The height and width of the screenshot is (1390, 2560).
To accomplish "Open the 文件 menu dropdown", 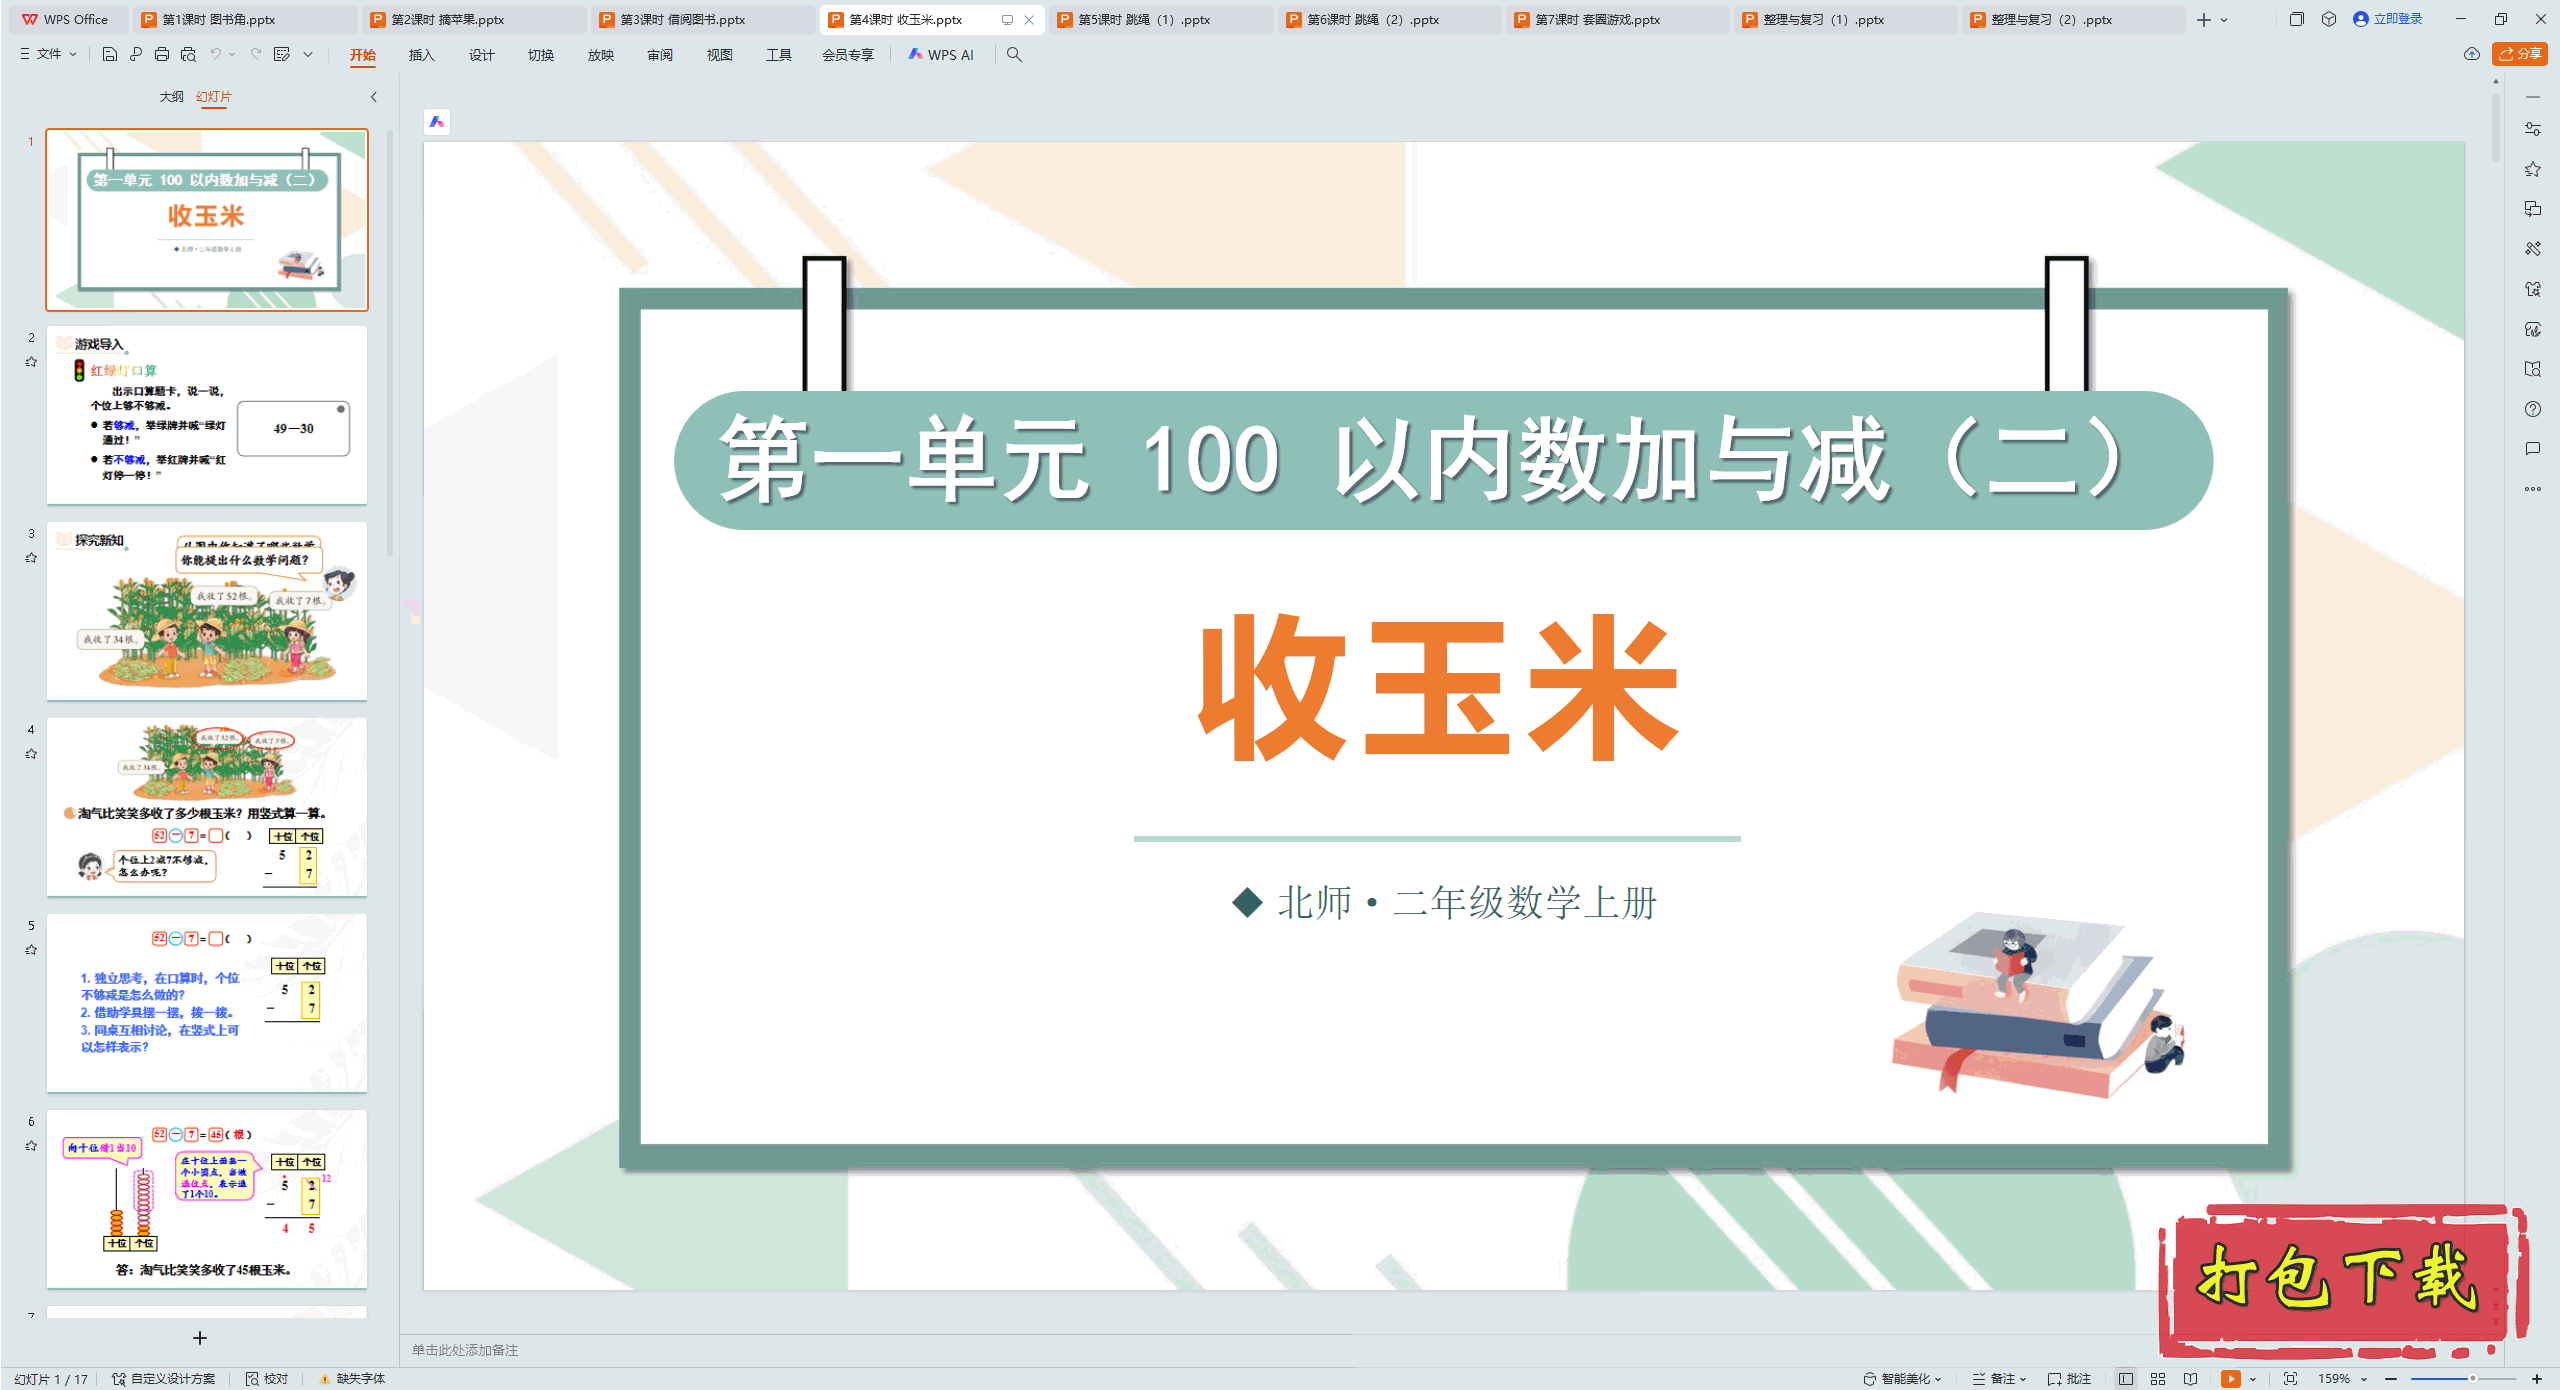I will (48, 55).
